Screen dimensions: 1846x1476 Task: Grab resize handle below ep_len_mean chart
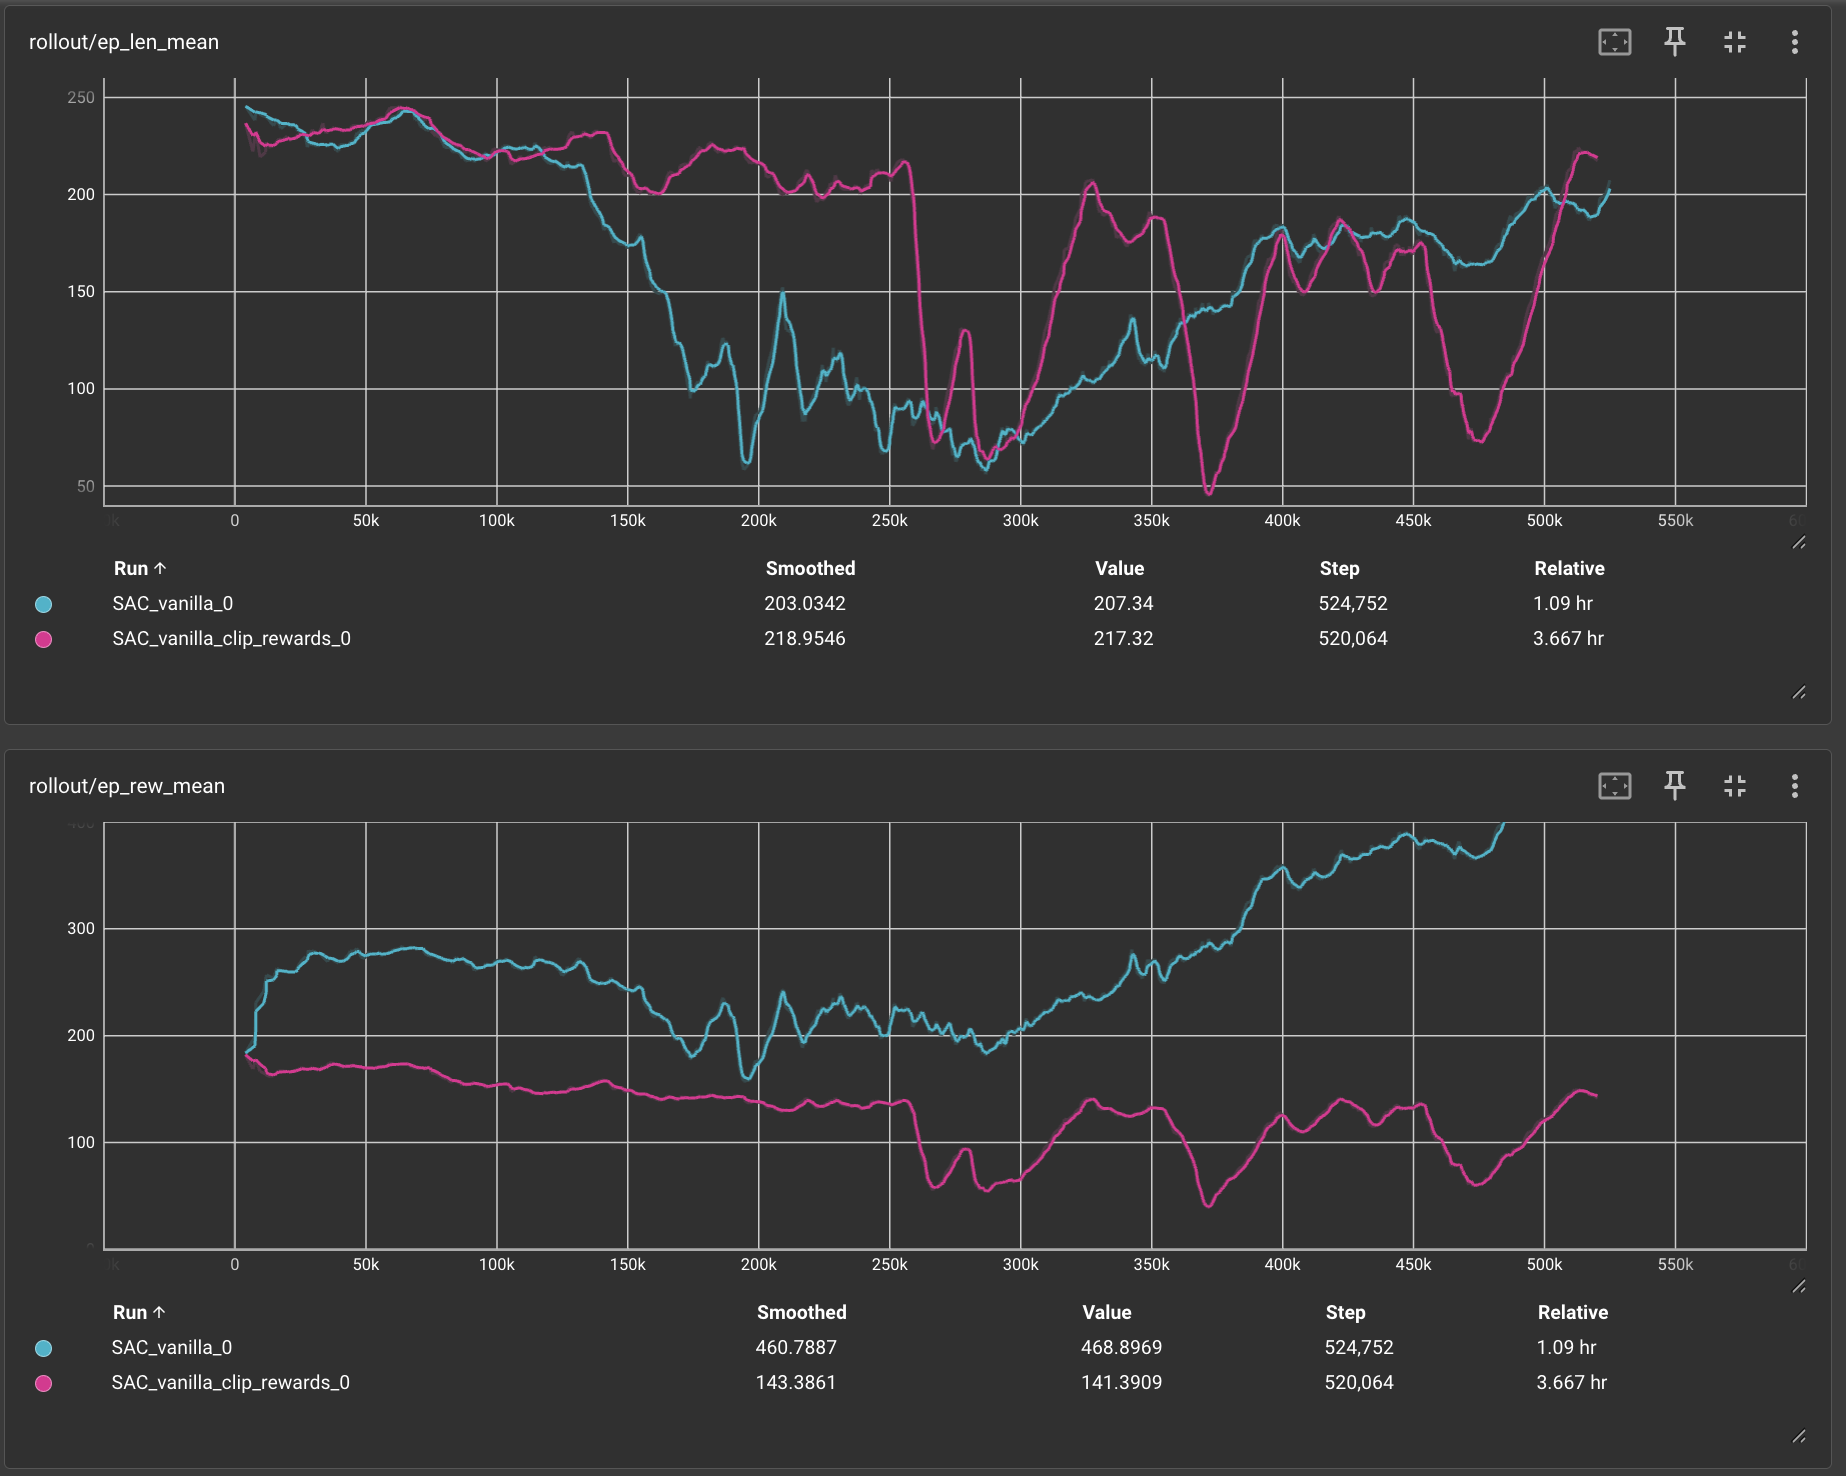tap(1798, 543)
